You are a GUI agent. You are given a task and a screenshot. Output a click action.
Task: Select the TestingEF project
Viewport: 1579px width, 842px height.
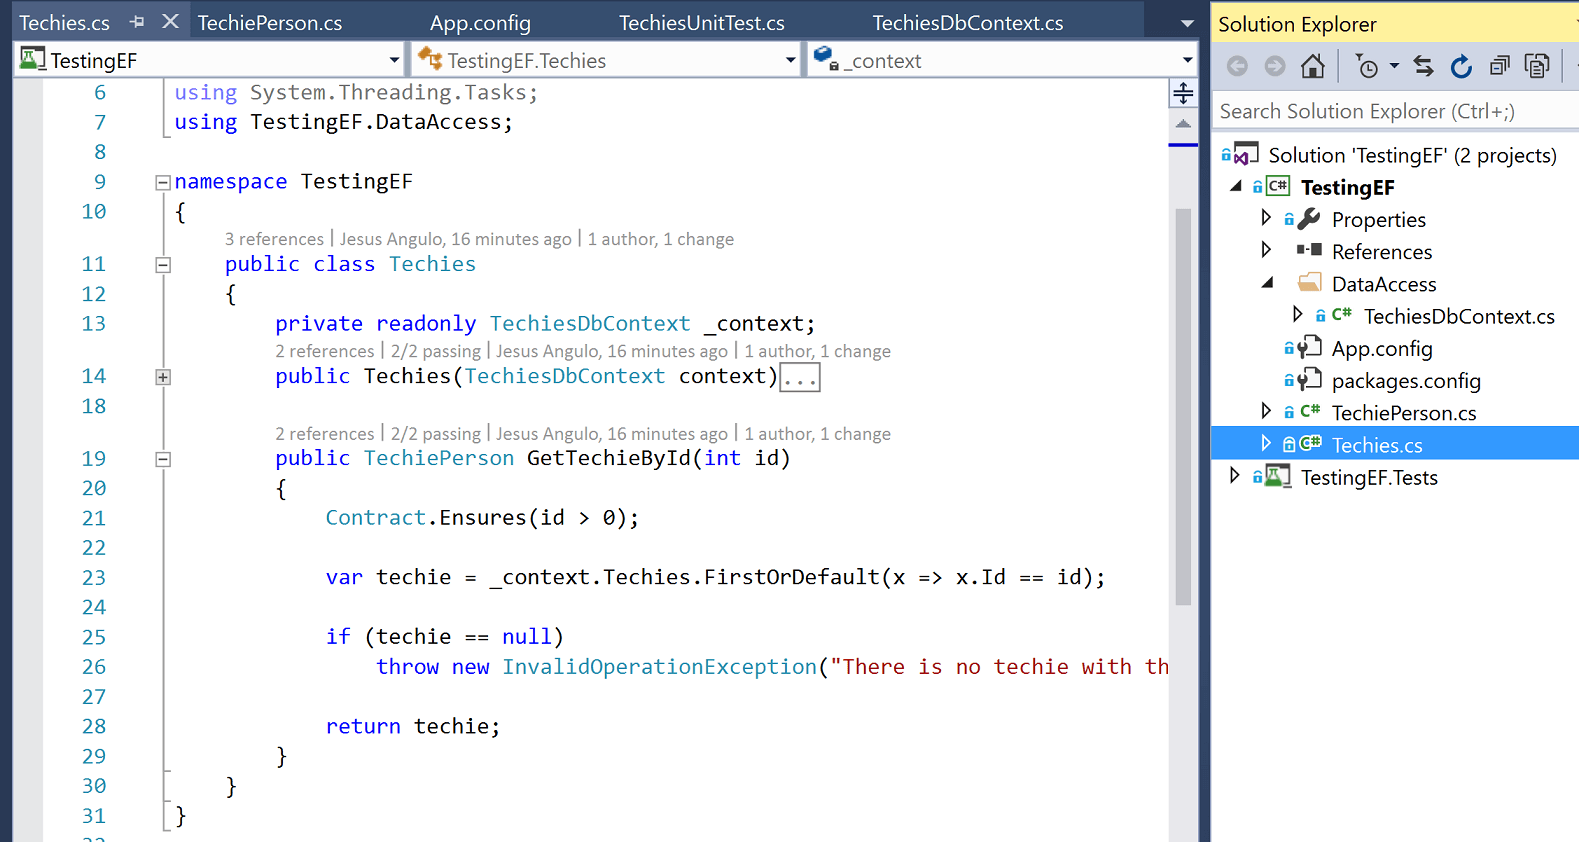pos(1347,187)
